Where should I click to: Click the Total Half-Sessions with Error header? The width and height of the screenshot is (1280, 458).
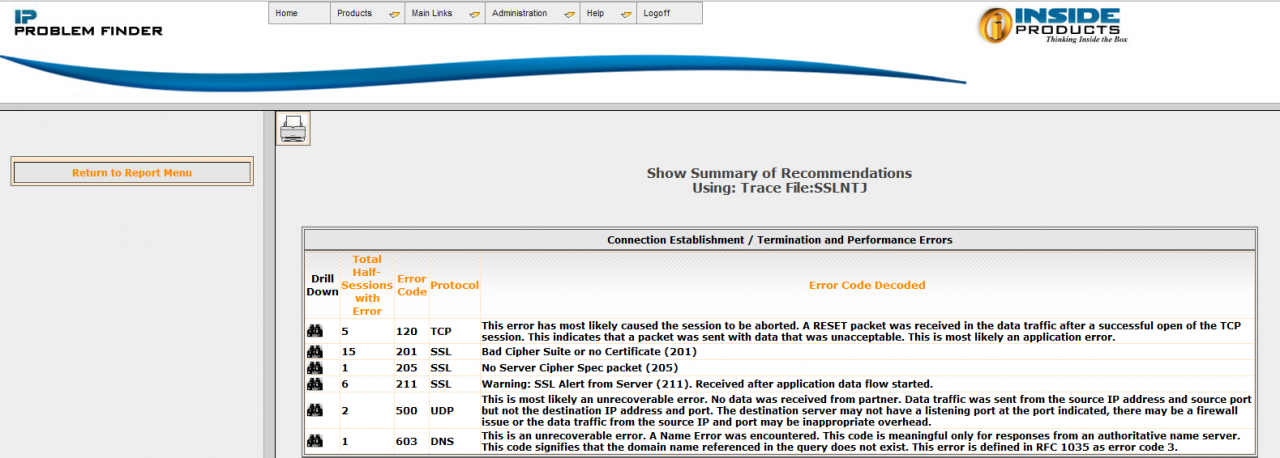tap(367, 285)
